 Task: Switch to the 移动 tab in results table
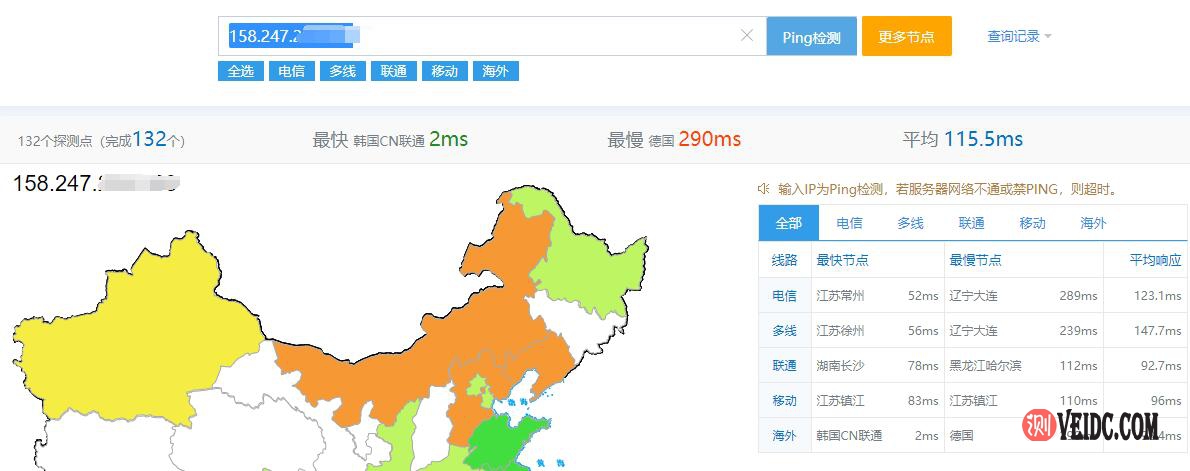click(x=1032, y=223)
